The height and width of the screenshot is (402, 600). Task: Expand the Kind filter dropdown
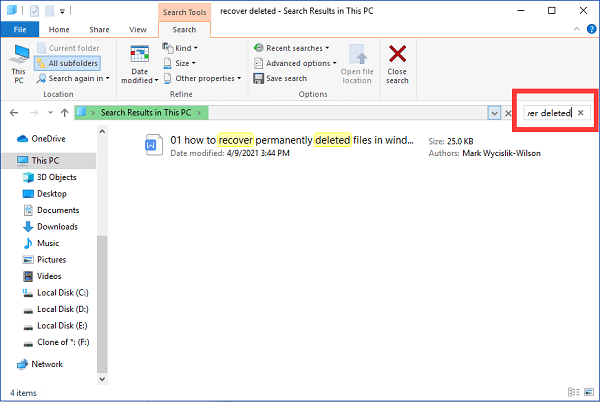[180, 48]
